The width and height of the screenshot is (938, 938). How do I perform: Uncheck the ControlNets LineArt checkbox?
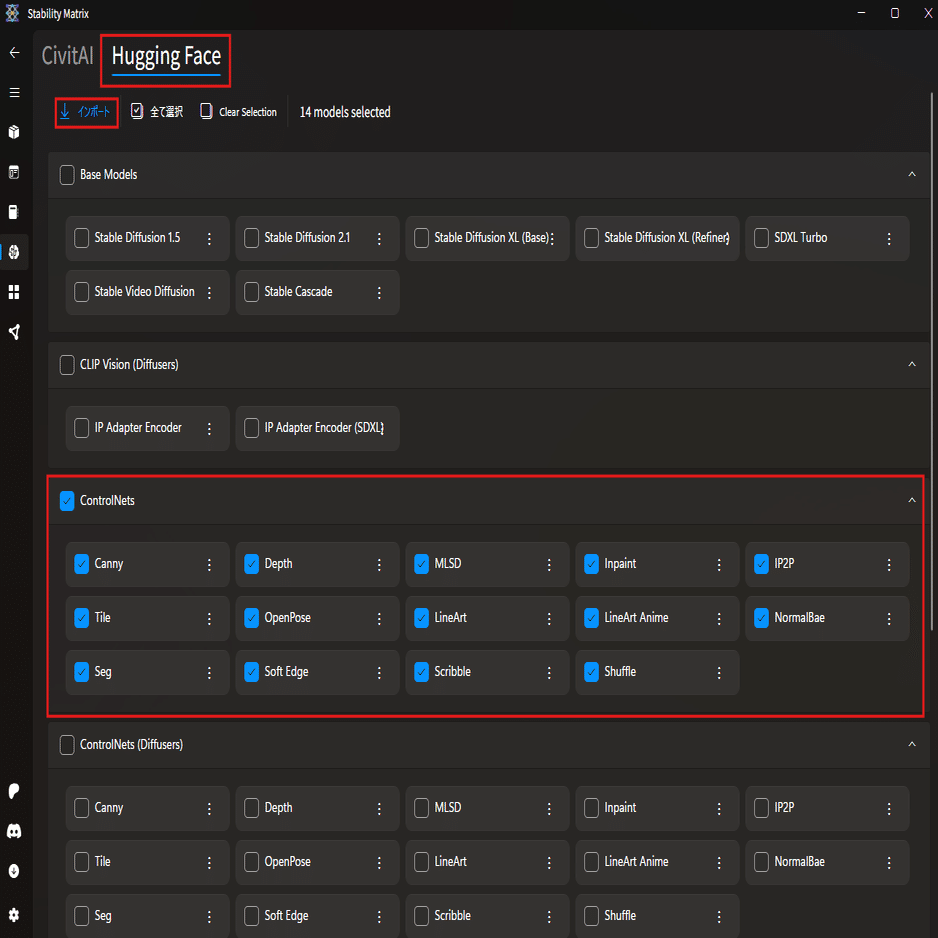click(x=421, y=617)
